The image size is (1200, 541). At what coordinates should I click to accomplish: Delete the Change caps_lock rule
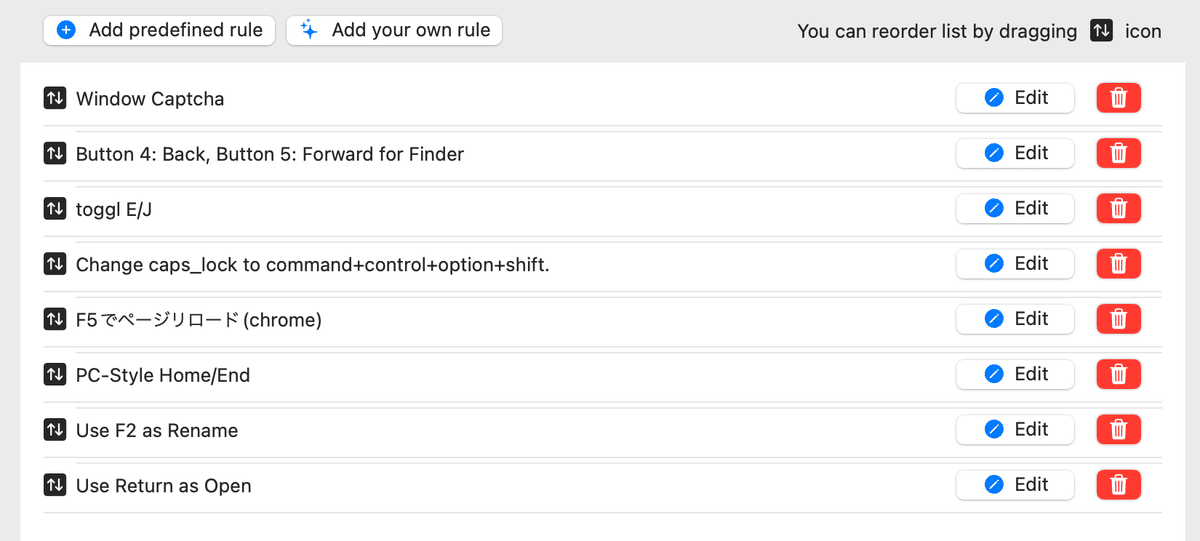pyautogui.click(x=1119, y=264)
